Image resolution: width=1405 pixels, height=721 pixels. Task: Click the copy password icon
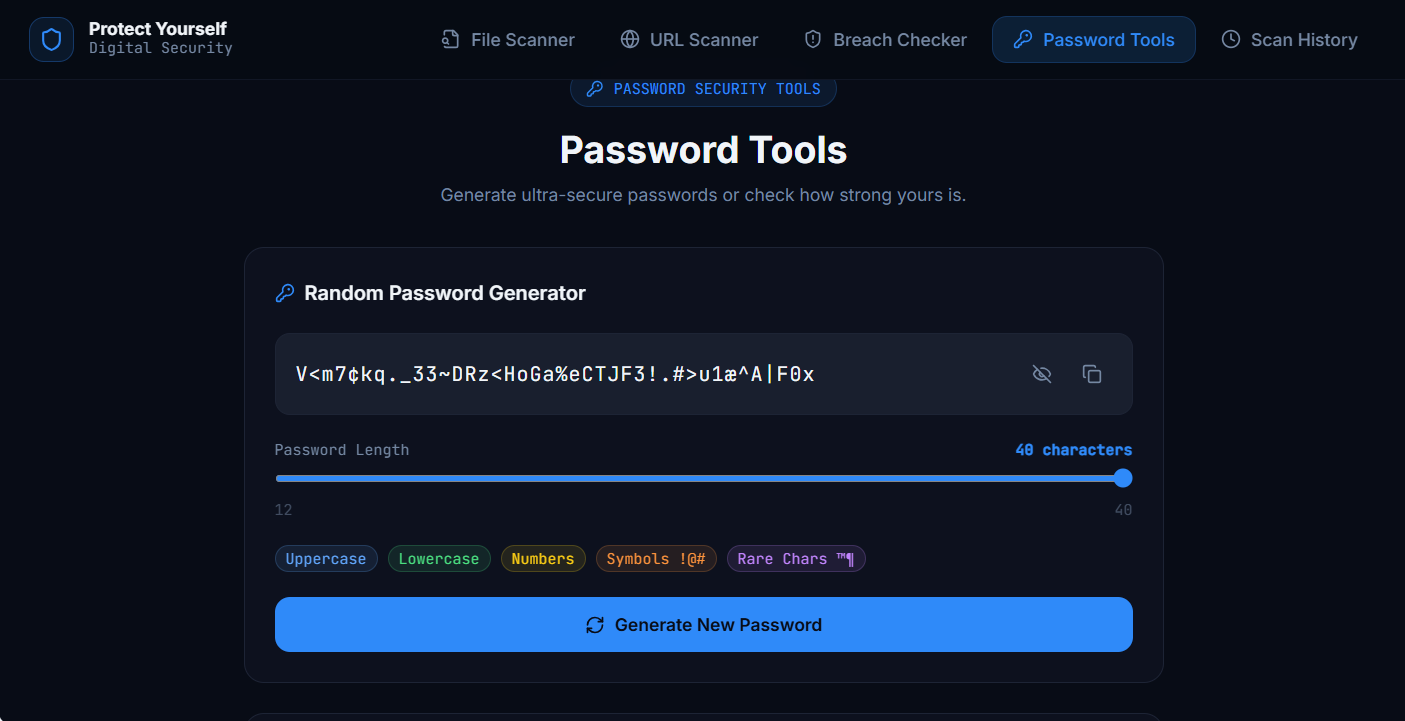point(1092,374)
